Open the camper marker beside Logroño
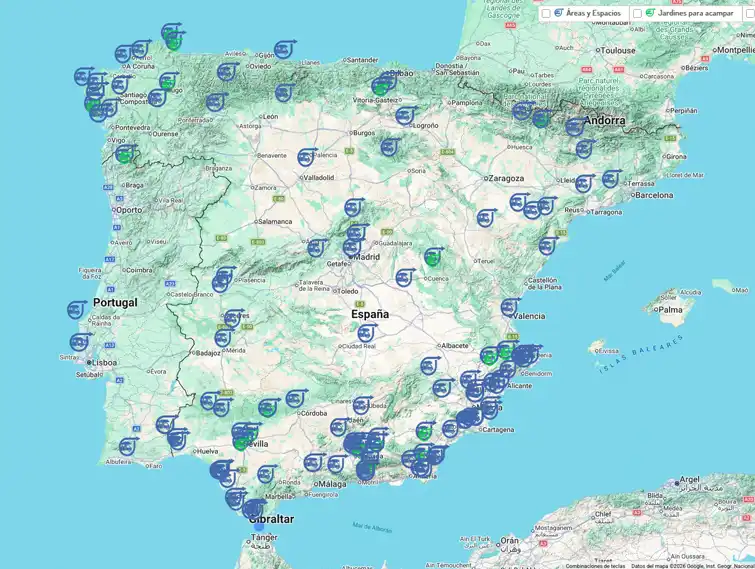This screenshot has width=755, height=569. pos(405,116)
